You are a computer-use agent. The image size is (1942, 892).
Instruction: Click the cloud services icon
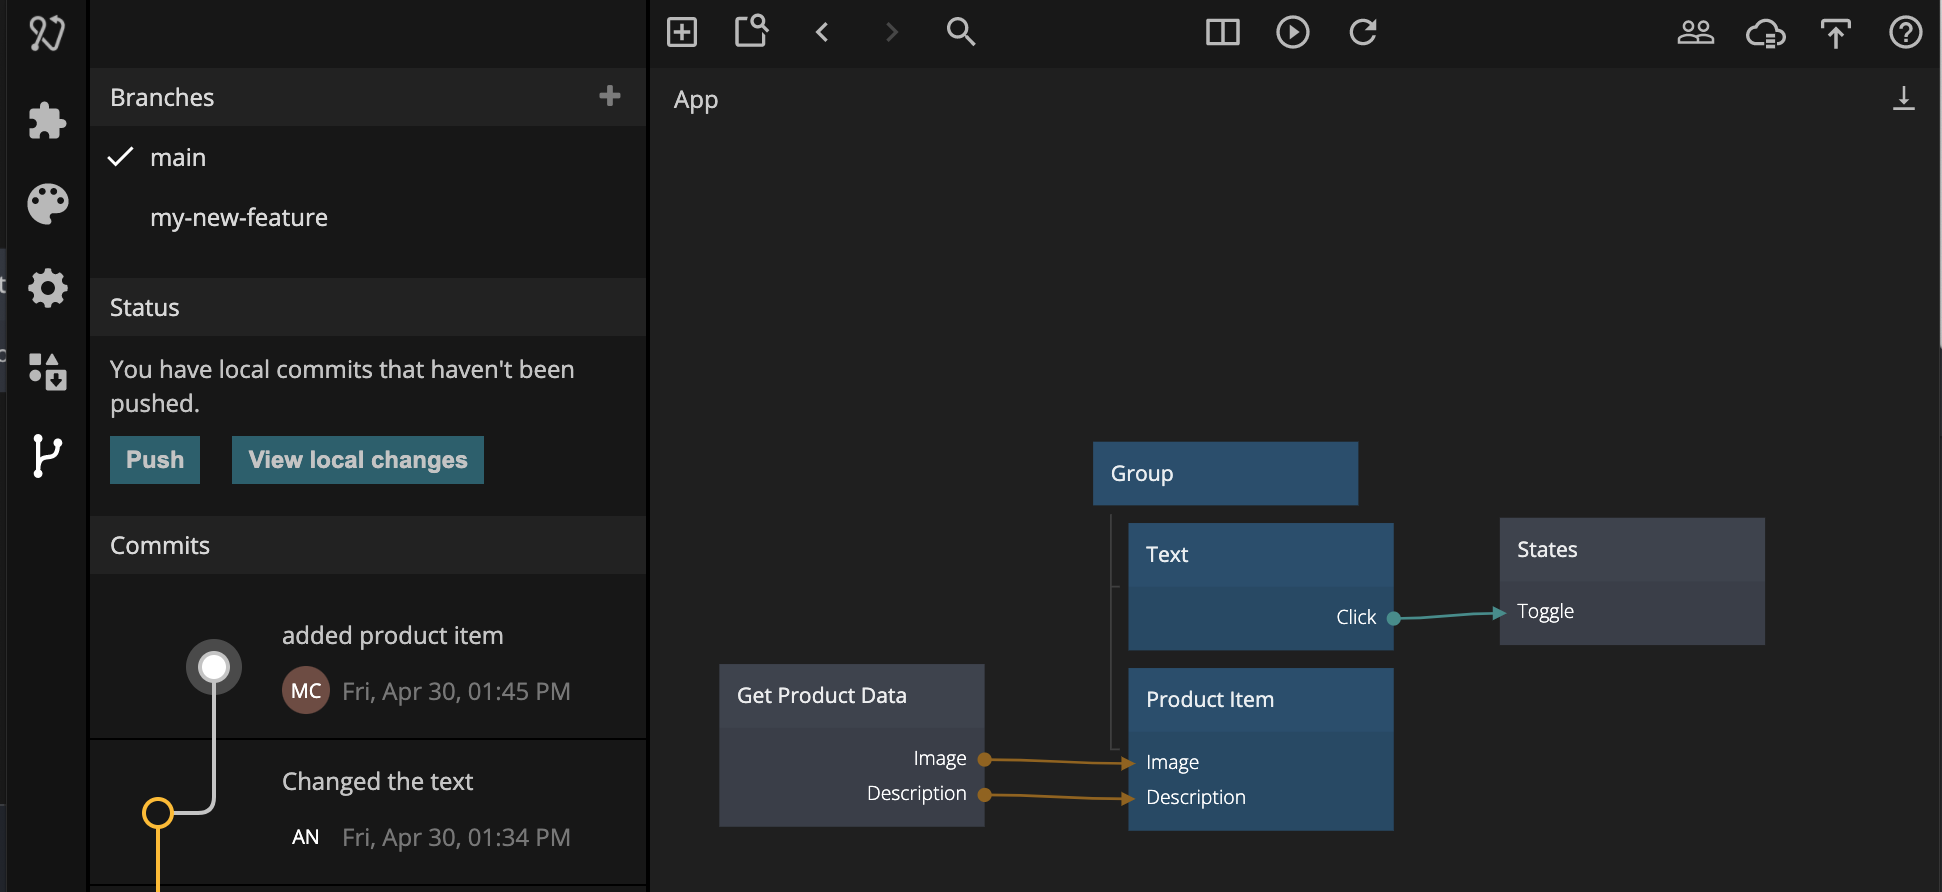pos(1765,34)
